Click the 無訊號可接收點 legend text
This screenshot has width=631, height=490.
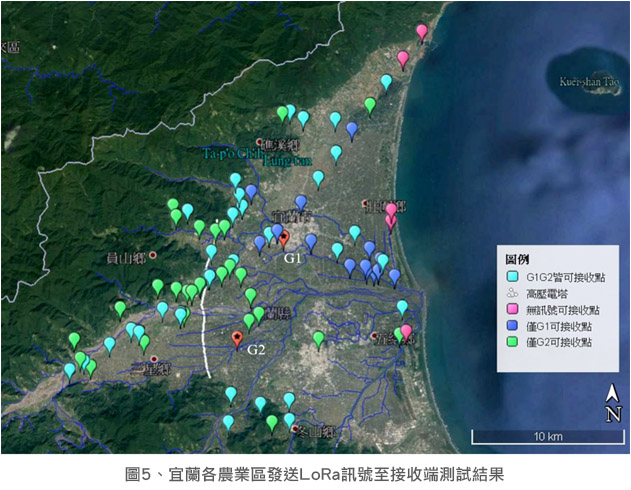pyautogui.click(x=563, y=310)
